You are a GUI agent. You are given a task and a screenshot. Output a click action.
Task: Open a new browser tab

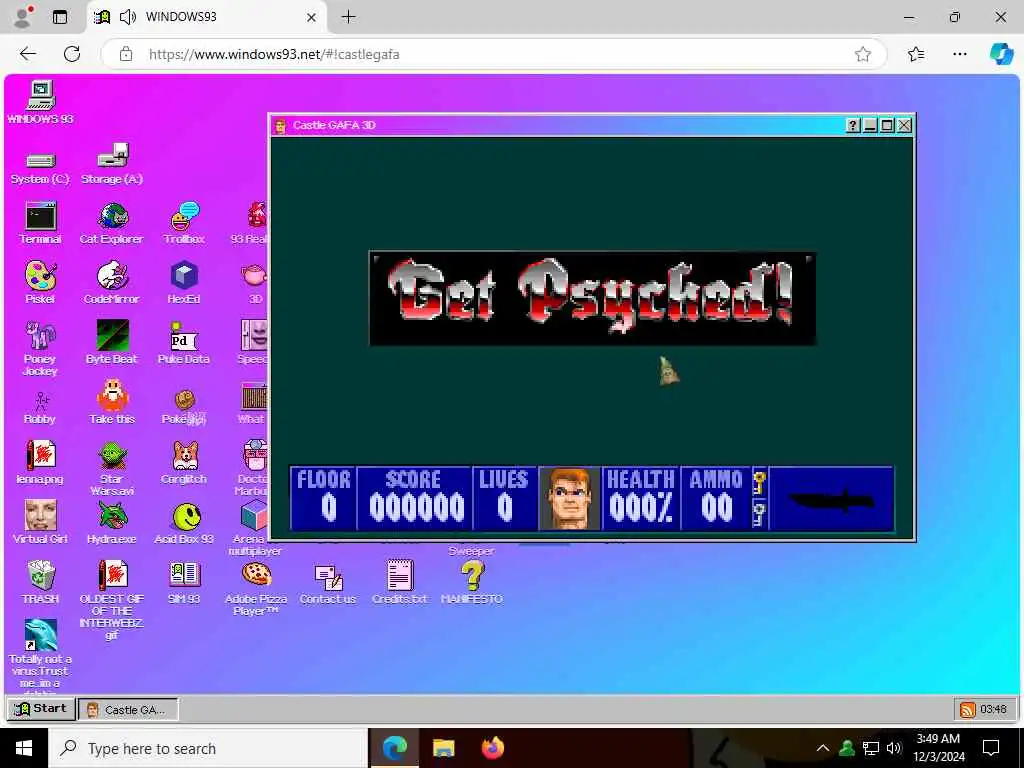[349, 17]
